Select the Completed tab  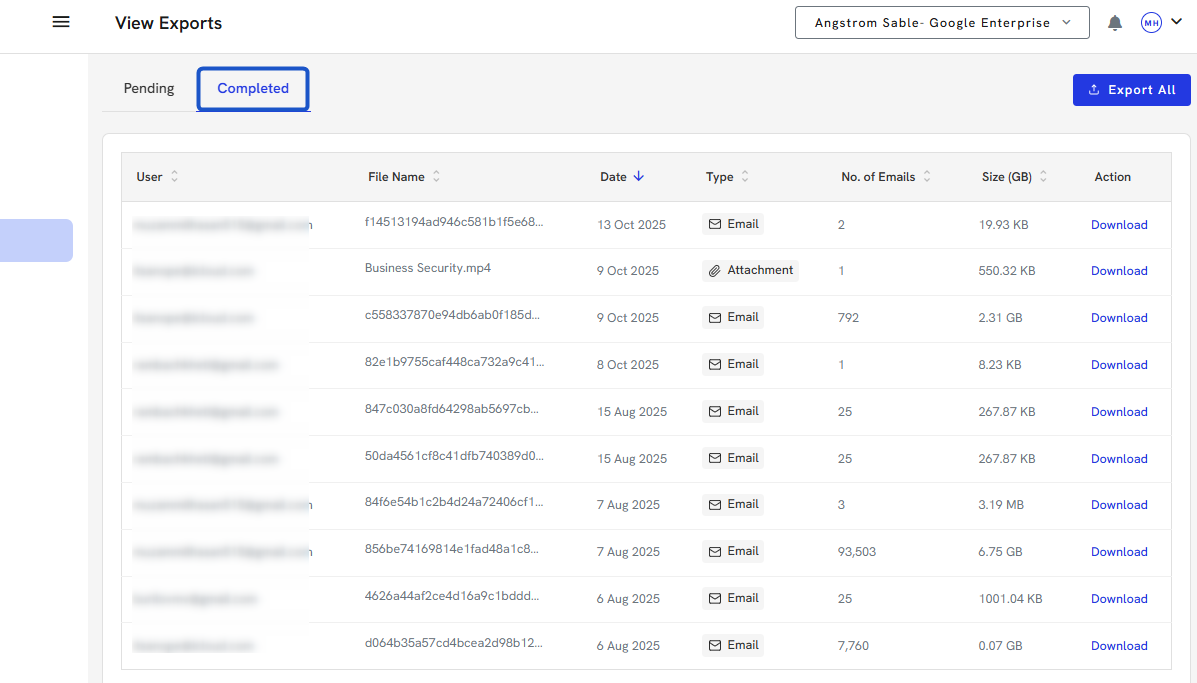coord(253,88)
